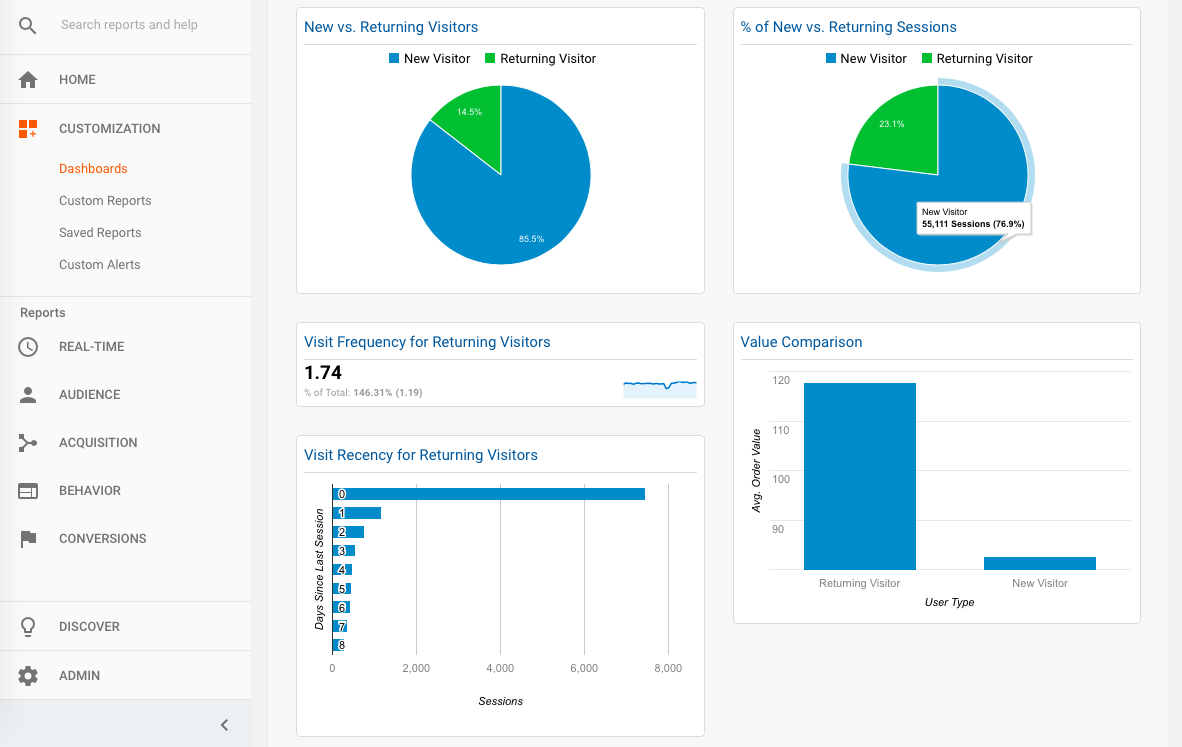The height and width of the screenshot is (747, 1182).
Task: Click the Real-Time clock icon
Action: pyautogui.click(x=28, y=347)
